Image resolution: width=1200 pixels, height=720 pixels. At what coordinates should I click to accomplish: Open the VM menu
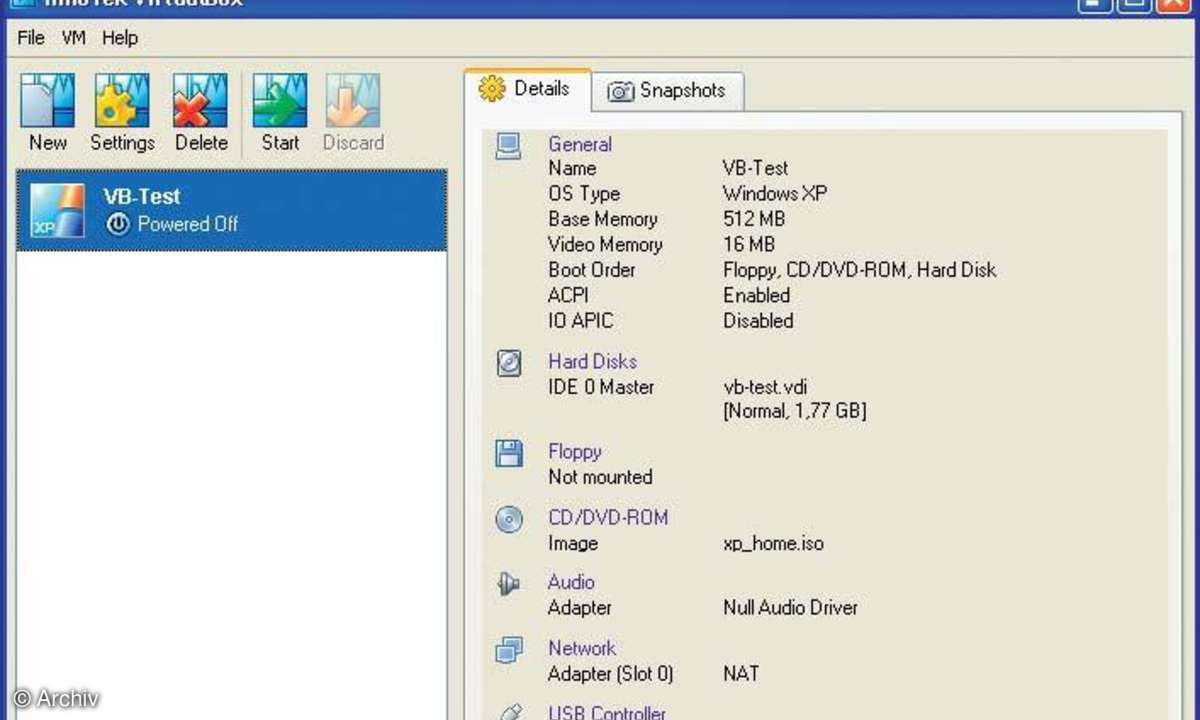coord(74,38)
